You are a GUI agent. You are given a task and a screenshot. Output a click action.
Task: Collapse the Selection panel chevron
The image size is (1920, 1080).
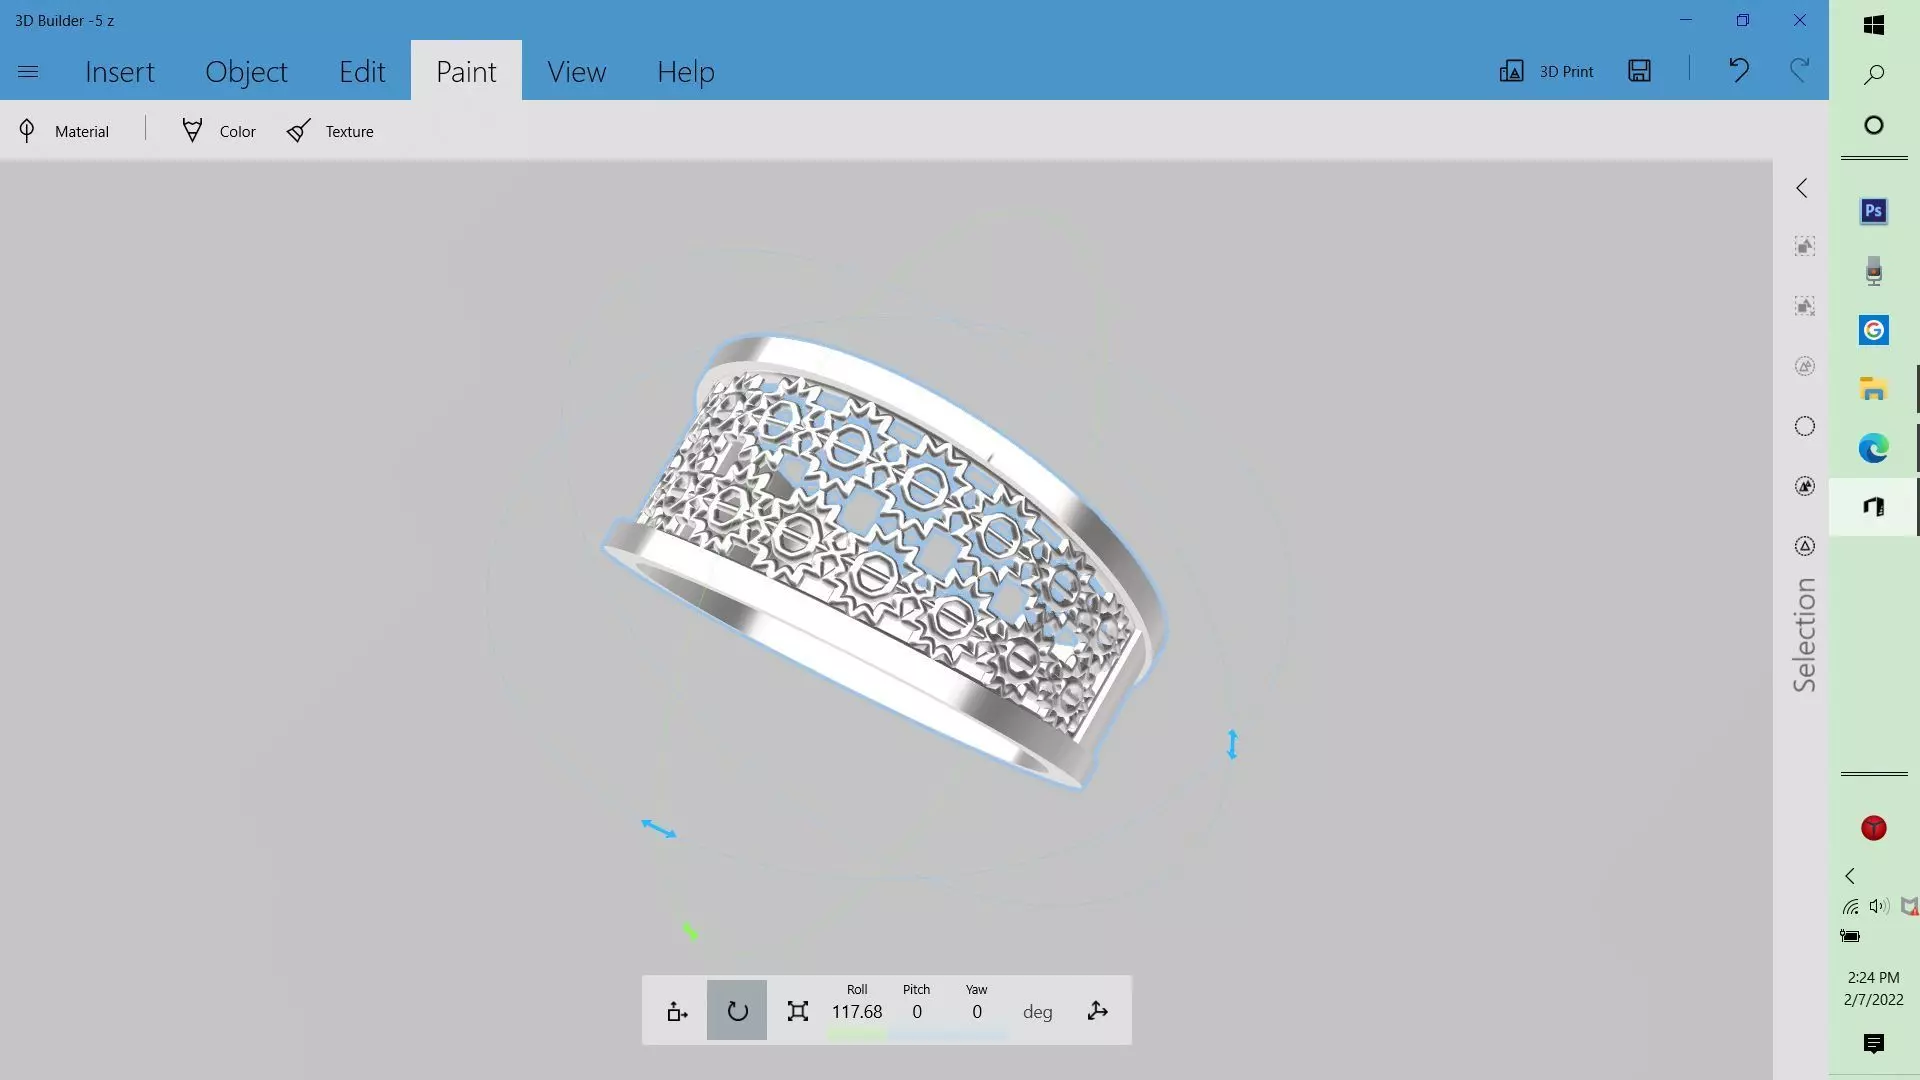[x=1802, y=188]
